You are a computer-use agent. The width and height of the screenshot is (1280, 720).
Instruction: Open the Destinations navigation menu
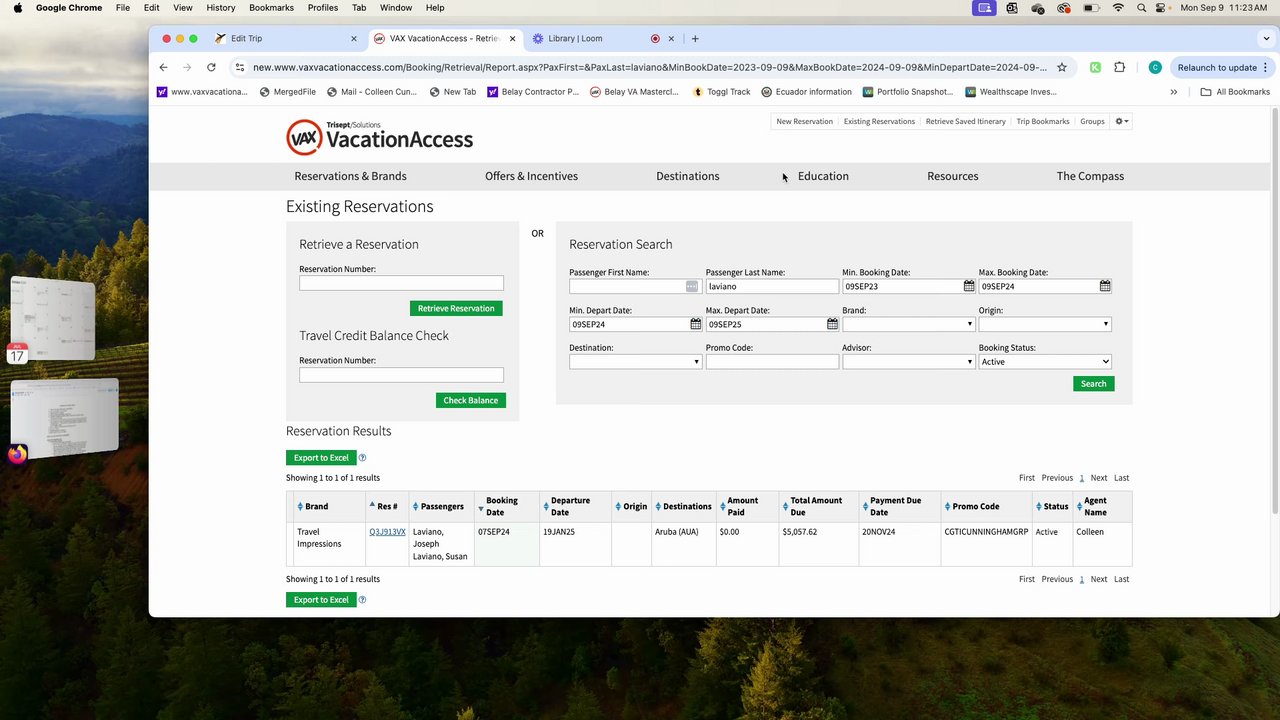click(x=687, y=176)
